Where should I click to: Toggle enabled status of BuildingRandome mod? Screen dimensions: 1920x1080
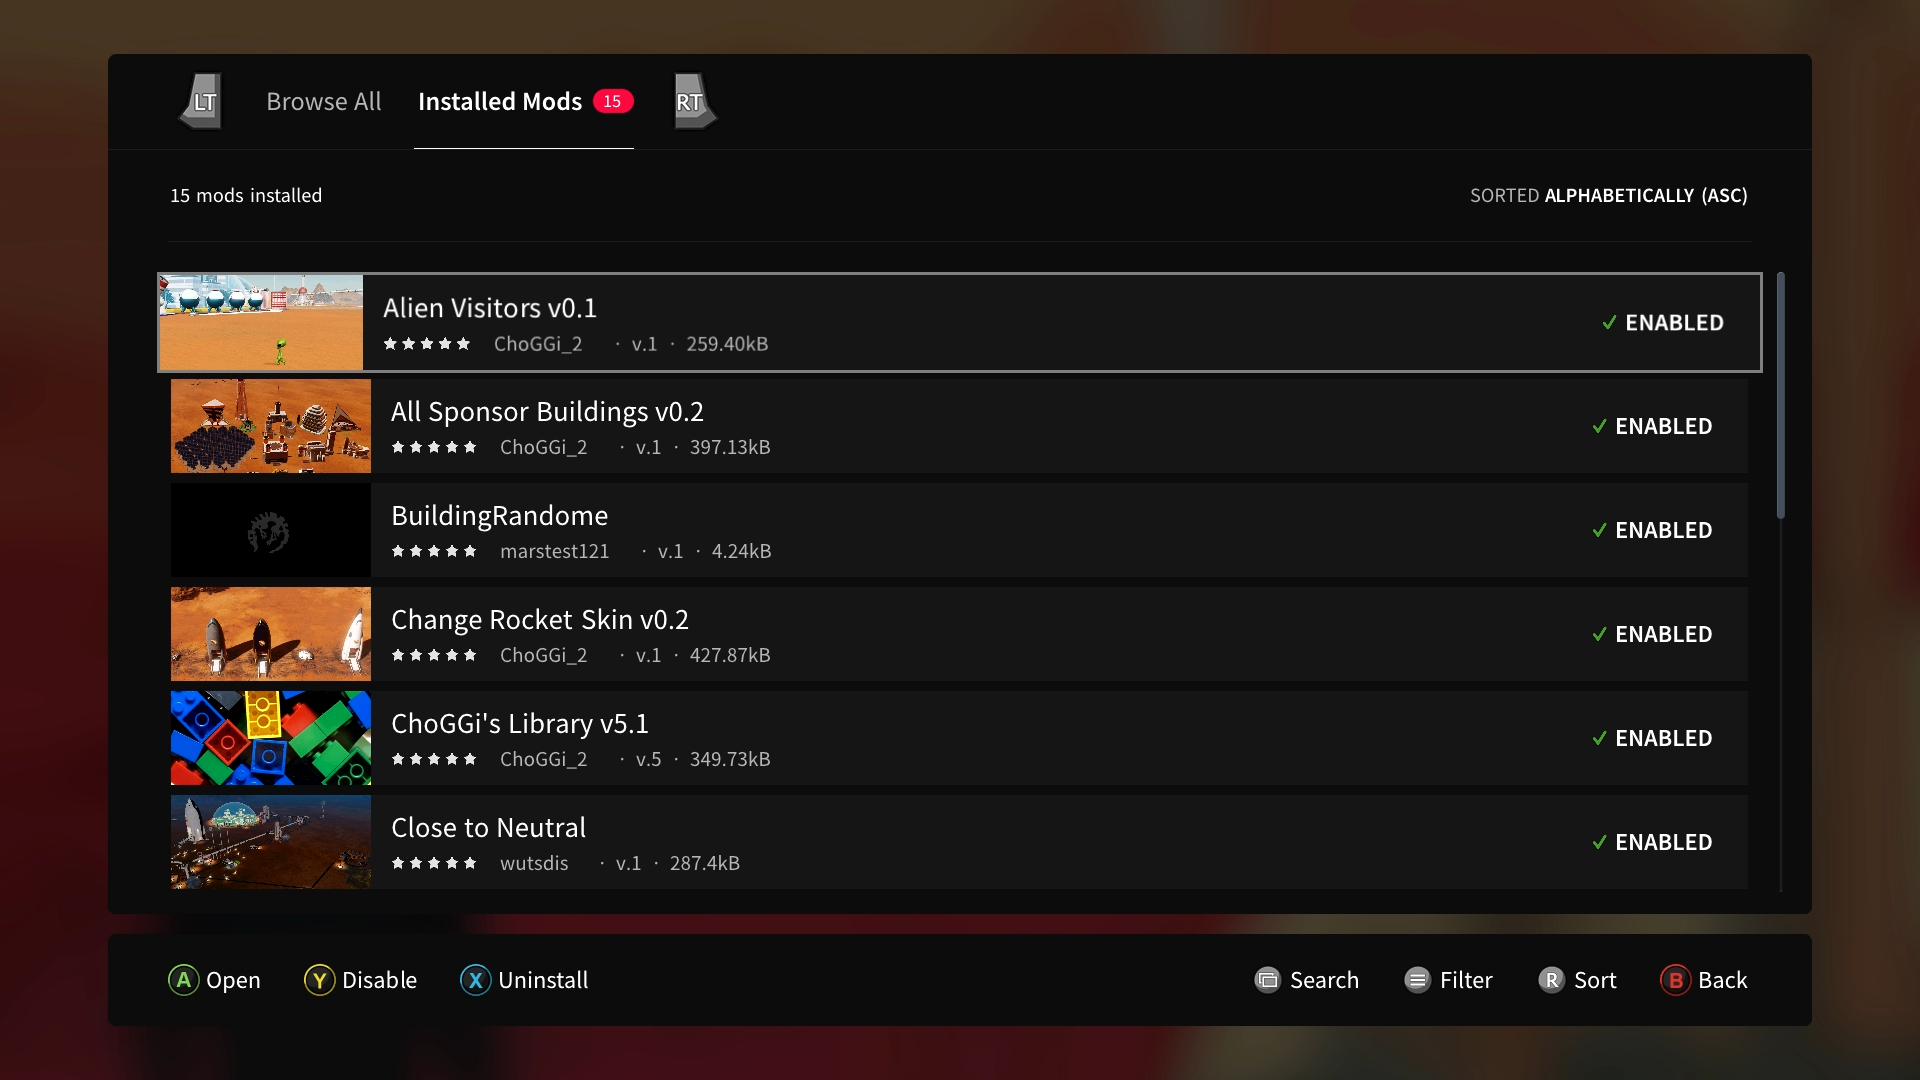point(1651,529)
